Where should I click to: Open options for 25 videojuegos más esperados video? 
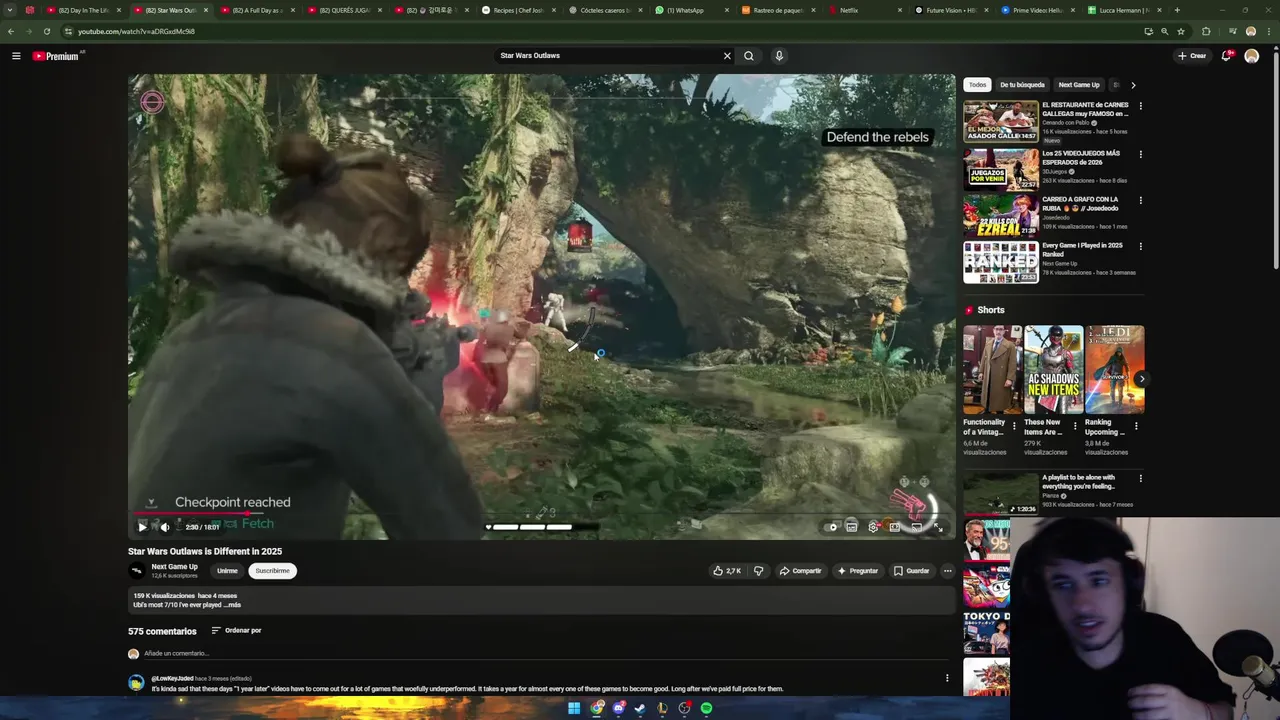1140,155
